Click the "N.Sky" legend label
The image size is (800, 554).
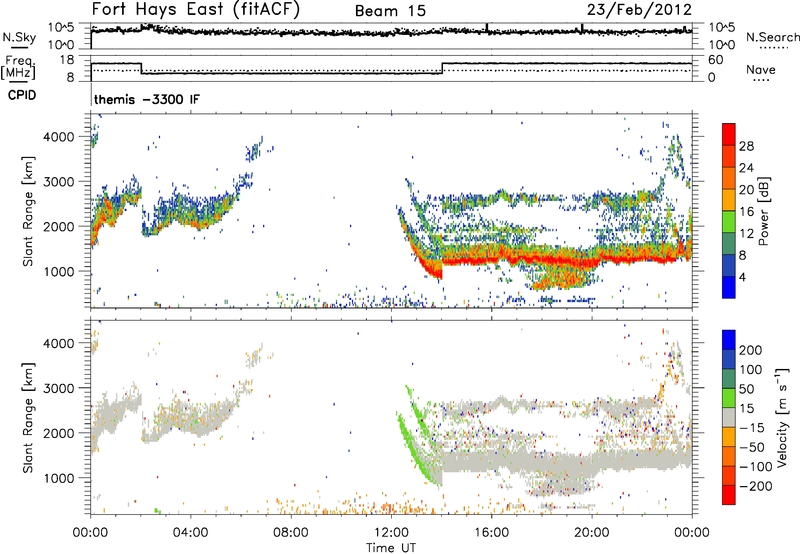19,37
